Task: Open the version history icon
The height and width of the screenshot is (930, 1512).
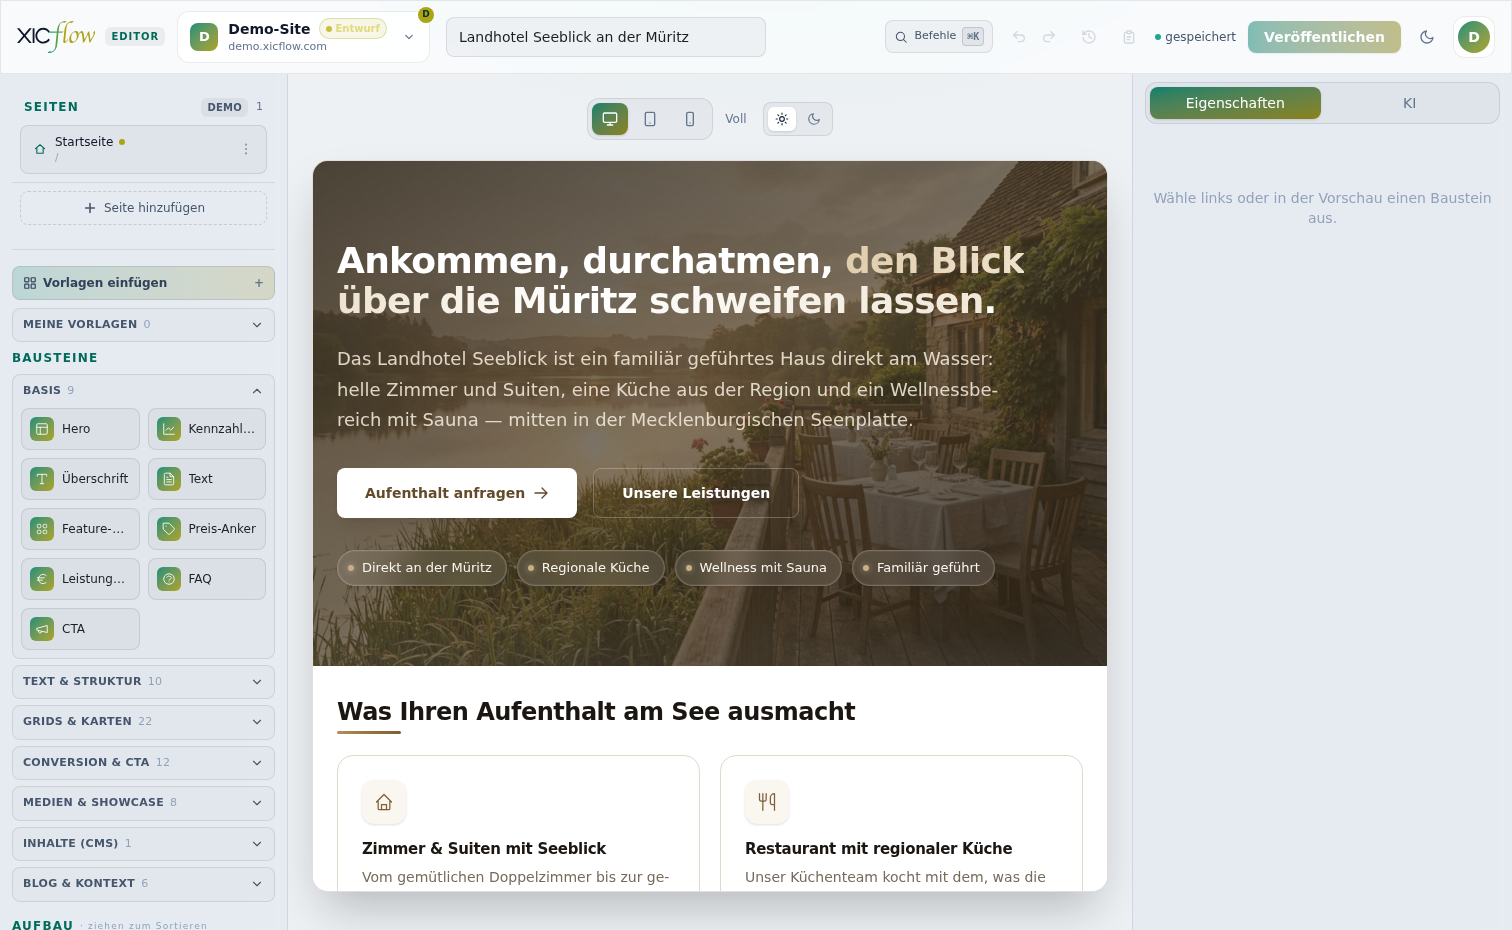Action: point(1089,37)
